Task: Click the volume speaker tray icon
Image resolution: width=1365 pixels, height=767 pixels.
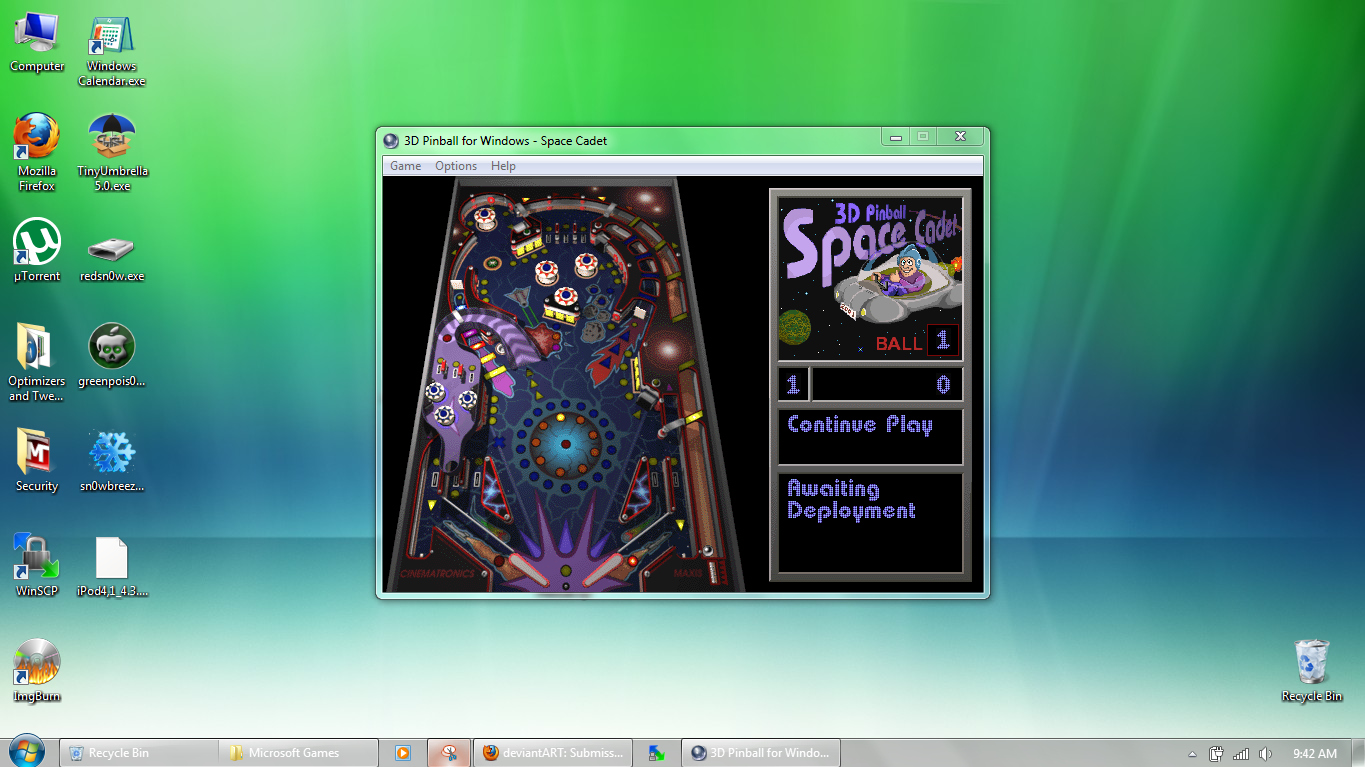Action: coord(1265,754)
